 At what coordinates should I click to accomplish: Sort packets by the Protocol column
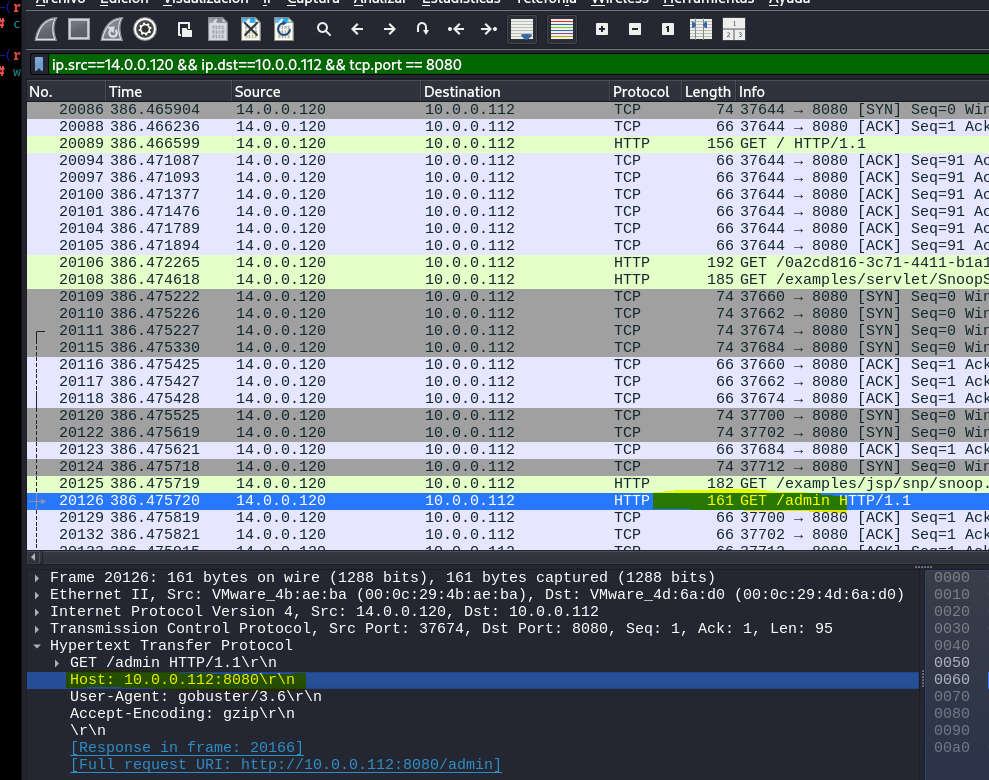[640, 92]
